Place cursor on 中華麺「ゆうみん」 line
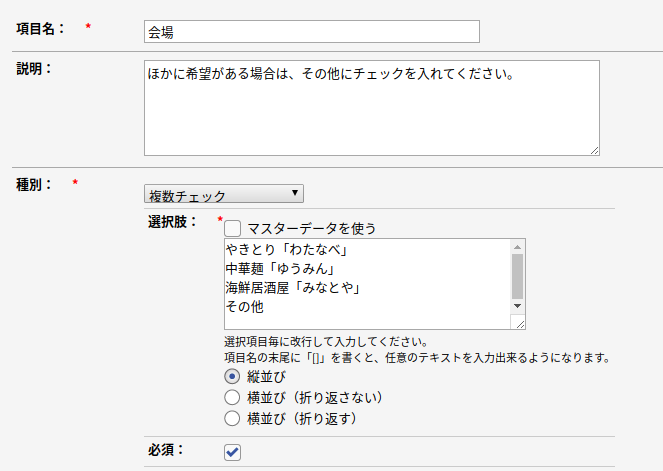663x471 pixels. 280,268
